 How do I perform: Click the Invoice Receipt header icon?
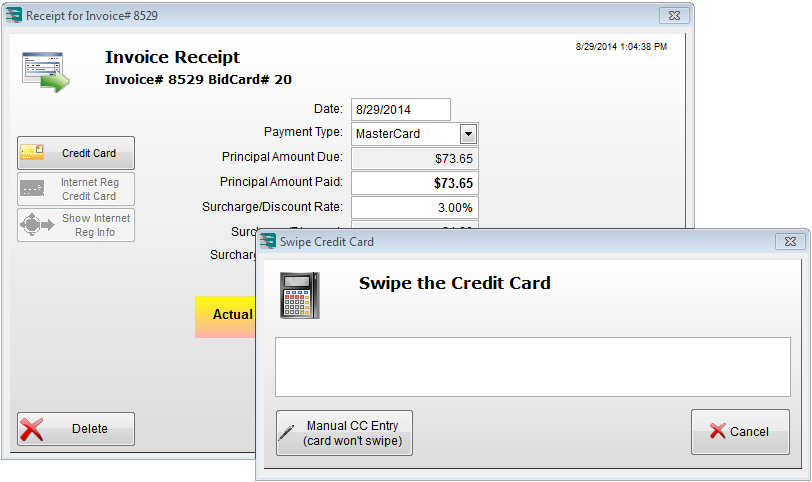click(x=45, y=72)
